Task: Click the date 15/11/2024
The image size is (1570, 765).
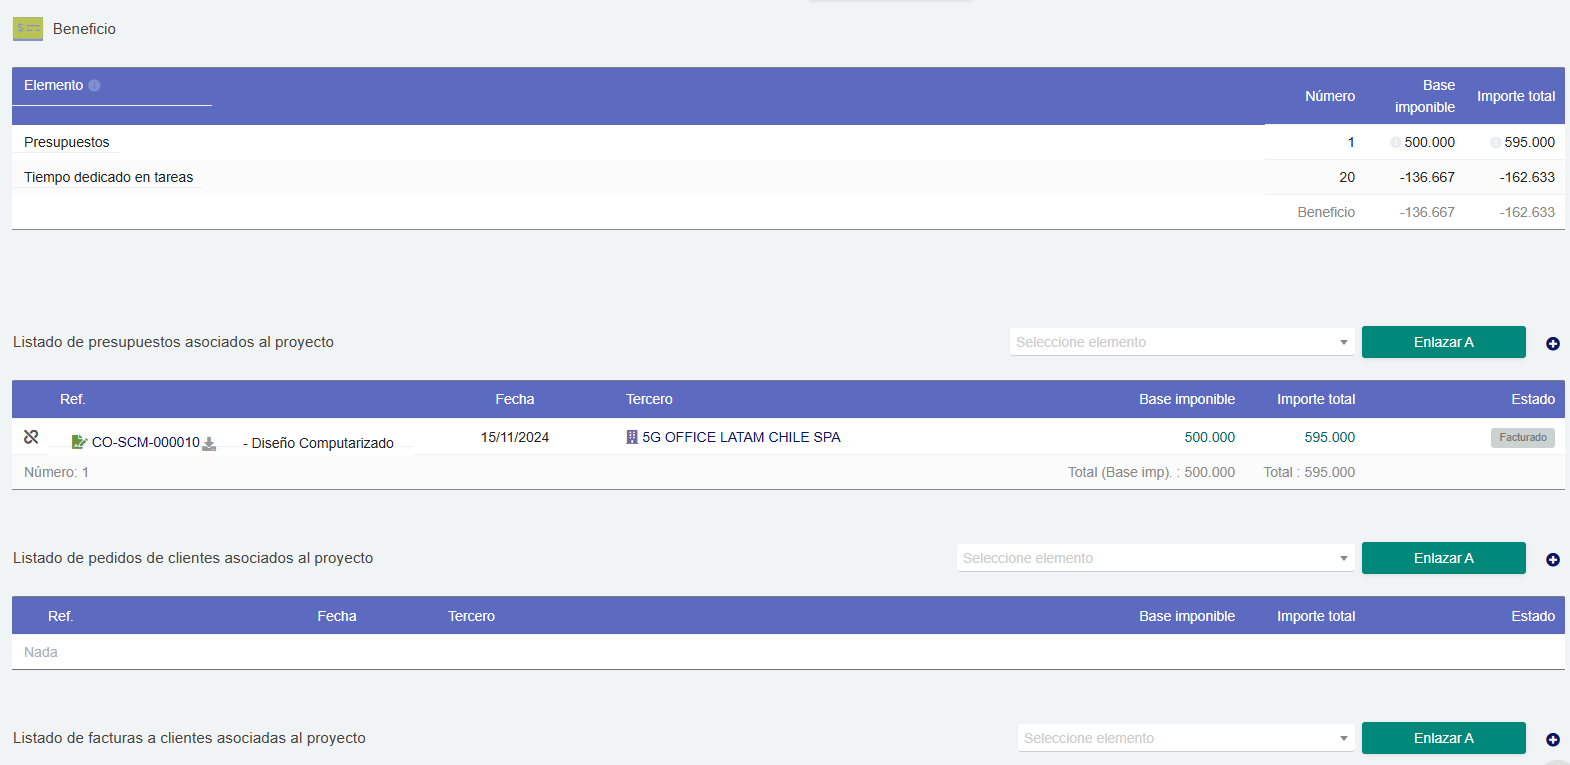Action: pyautogui.click(x=515, y=437)
